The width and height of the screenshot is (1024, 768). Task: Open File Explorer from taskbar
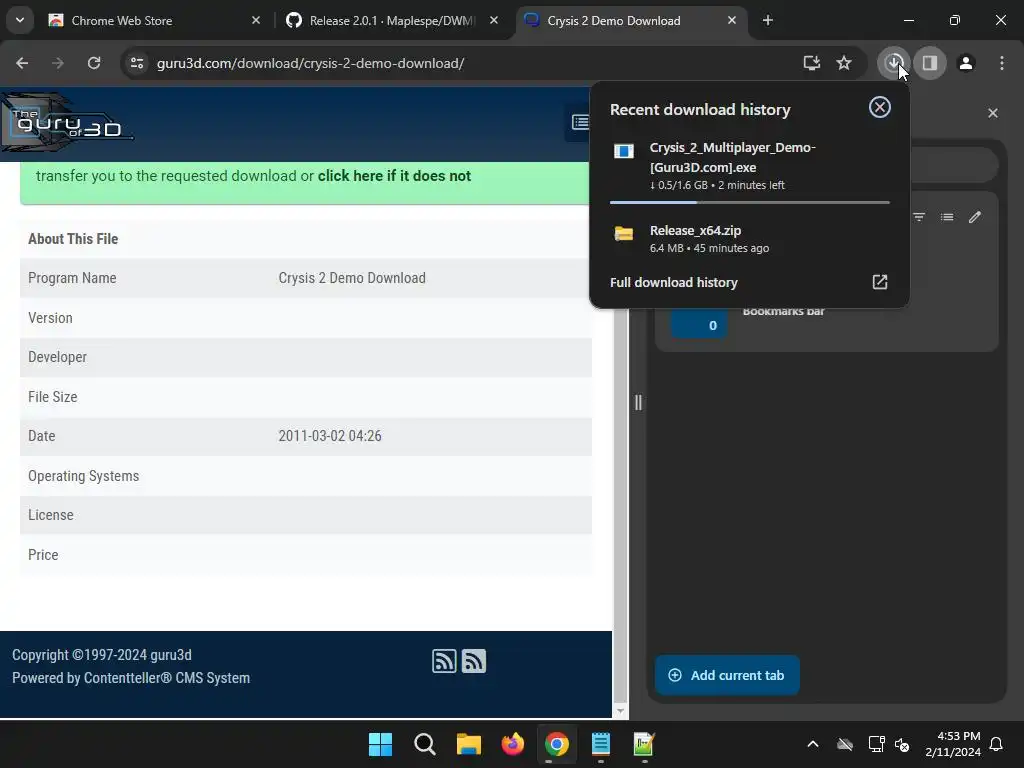coord(468,744)
